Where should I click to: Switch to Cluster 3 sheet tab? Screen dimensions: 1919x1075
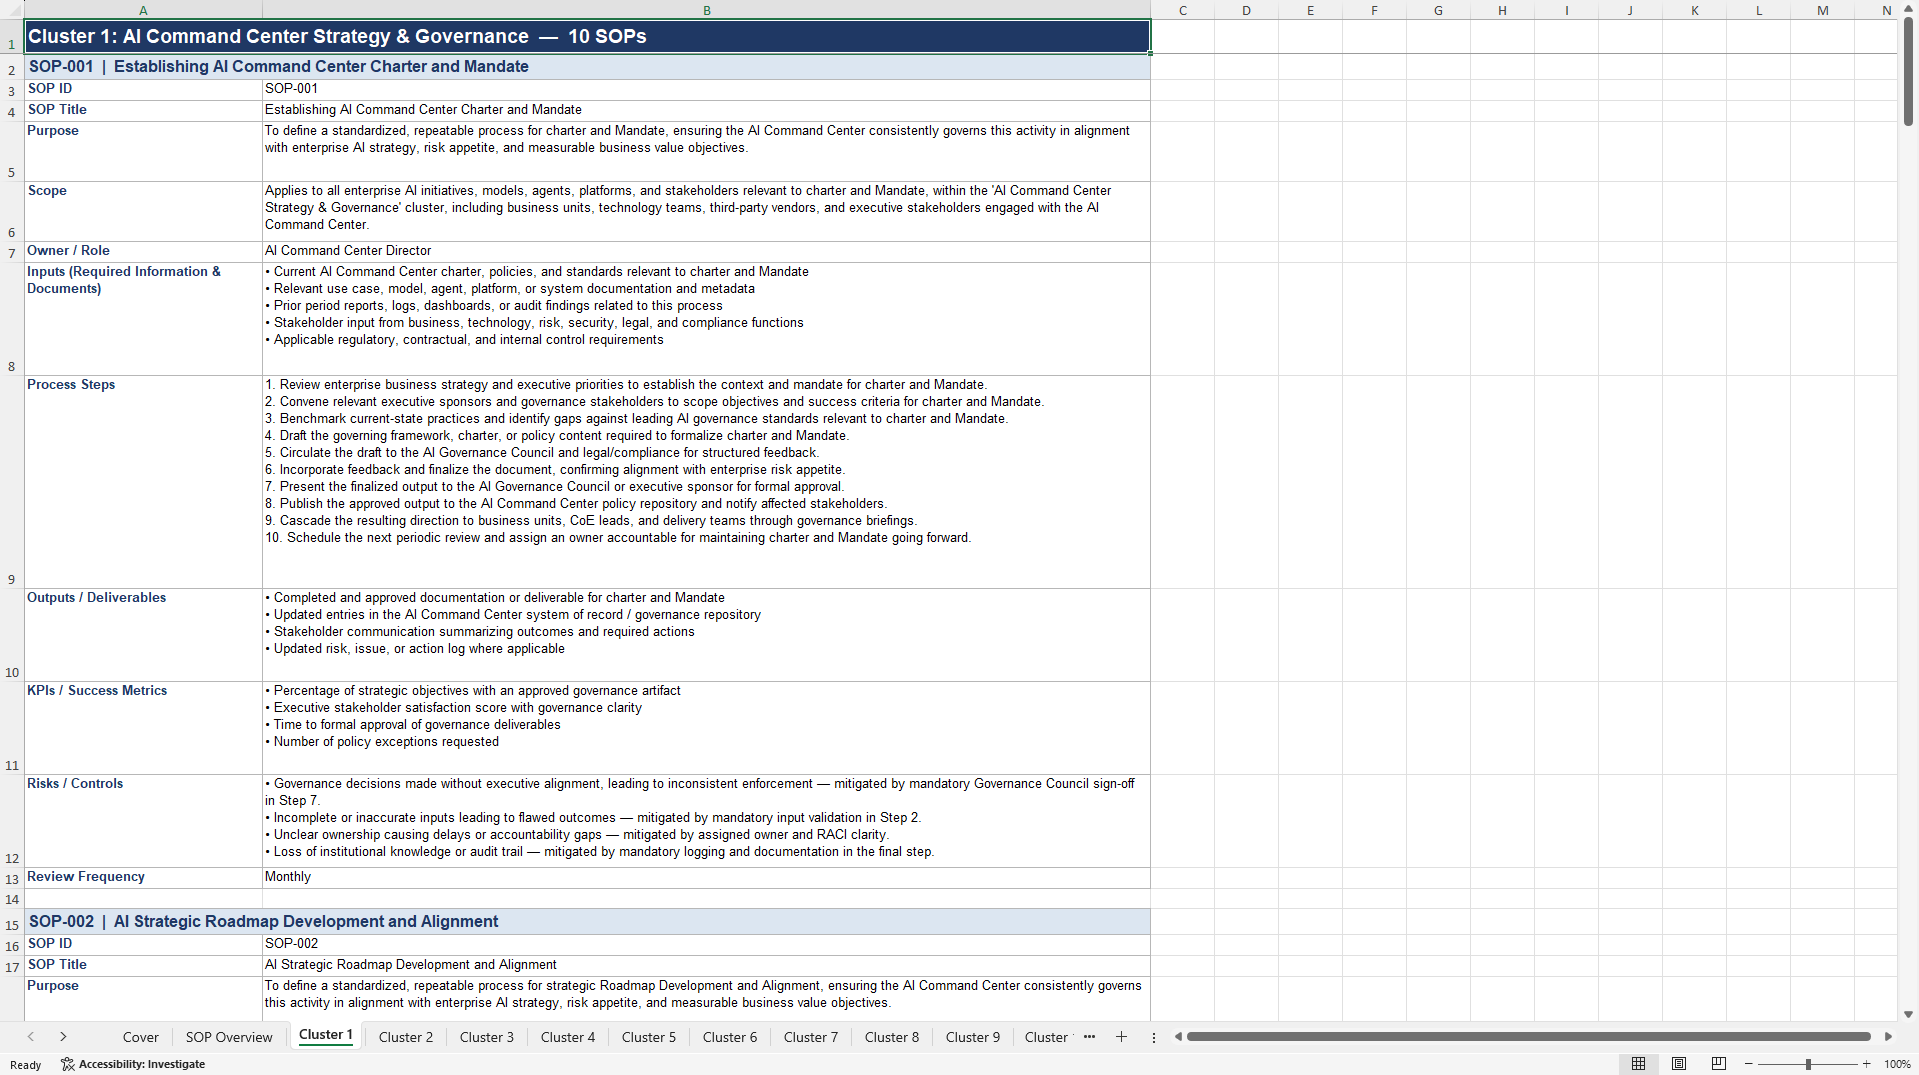(487, 1037)
